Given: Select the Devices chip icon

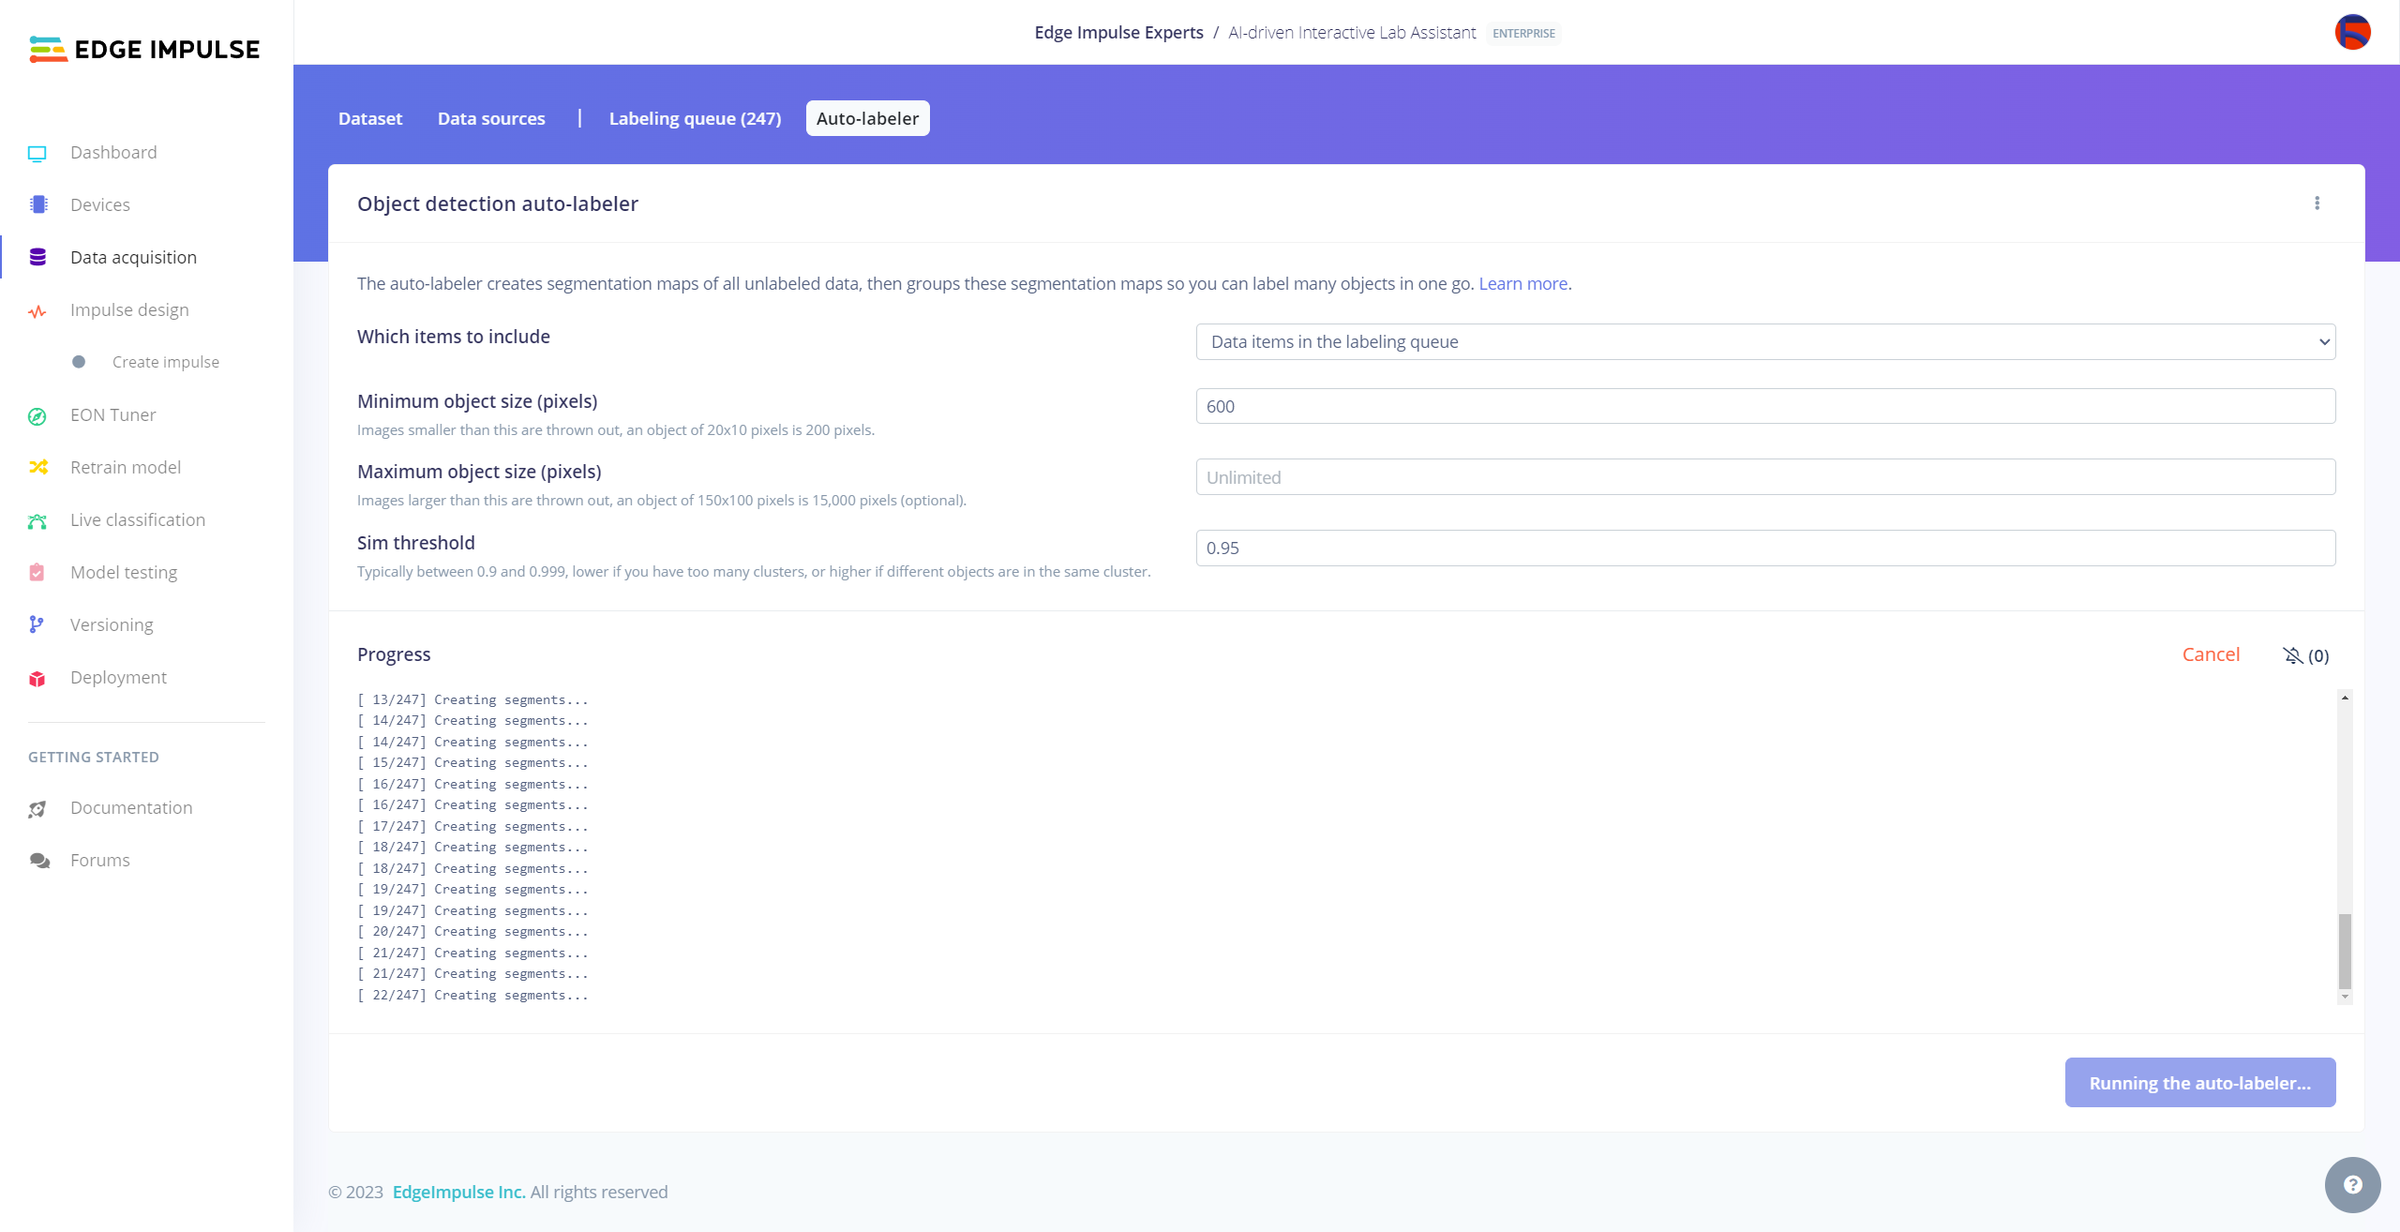Looking at the screenshot, I should click(x=38, y=204).
